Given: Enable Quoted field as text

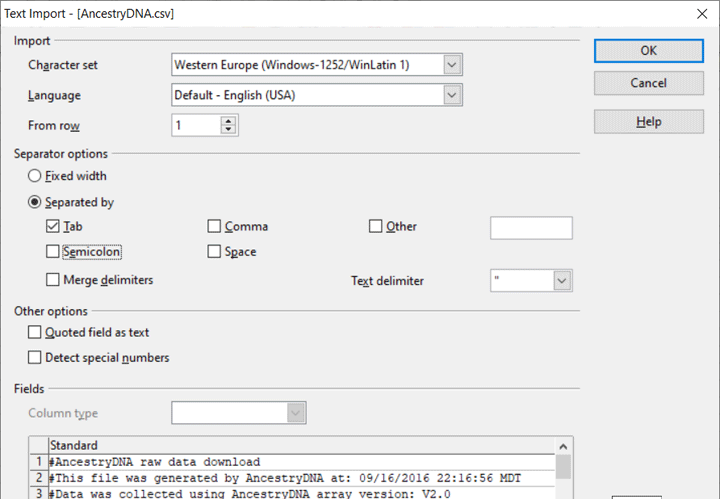Looking at the screenshot, I should (x=34, y=332).
